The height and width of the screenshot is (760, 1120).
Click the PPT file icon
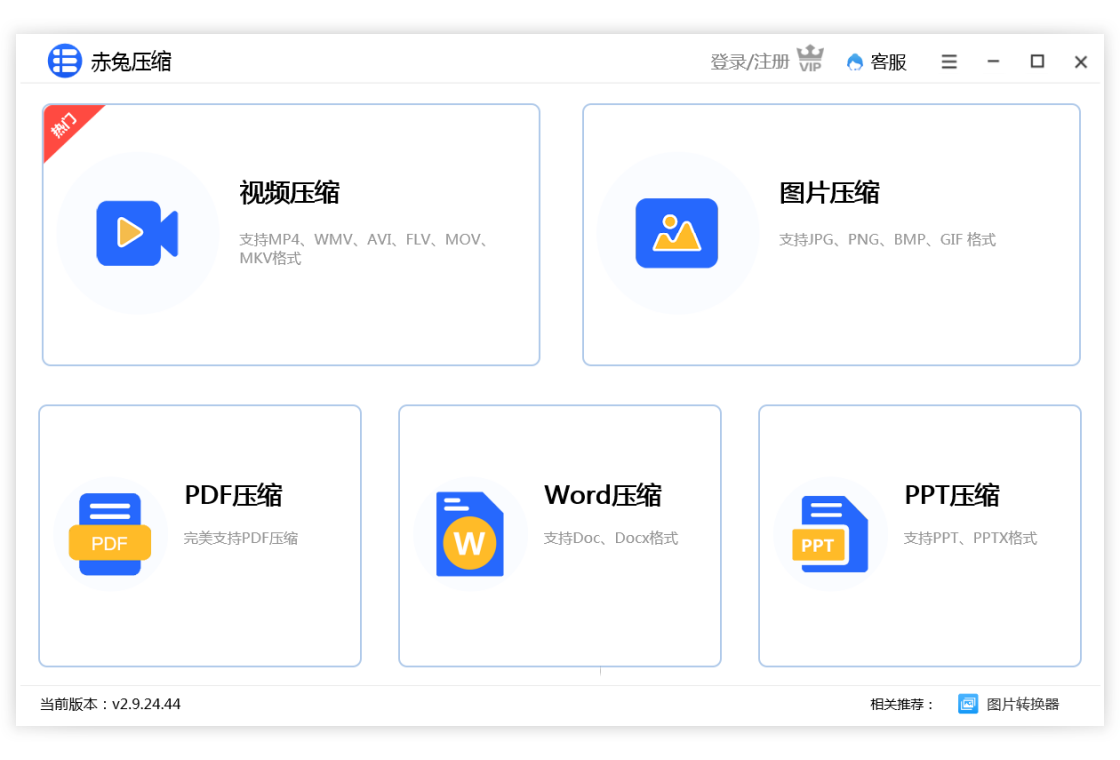(830, 534)
